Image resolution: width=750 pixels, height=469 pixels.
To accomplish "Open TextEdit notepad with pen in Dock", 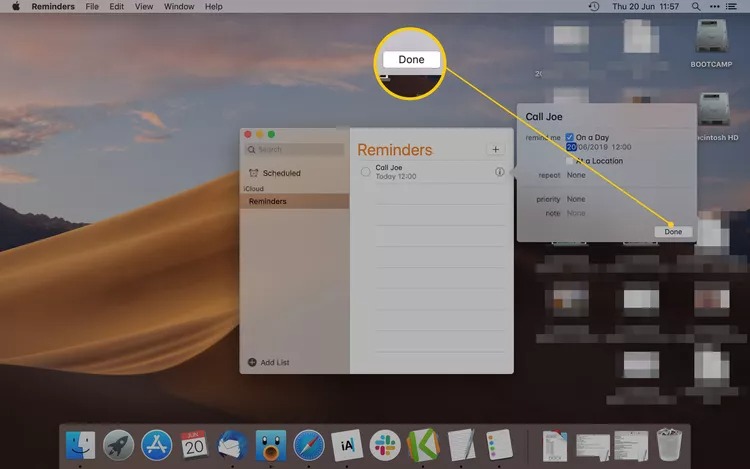I will [461, 445].
